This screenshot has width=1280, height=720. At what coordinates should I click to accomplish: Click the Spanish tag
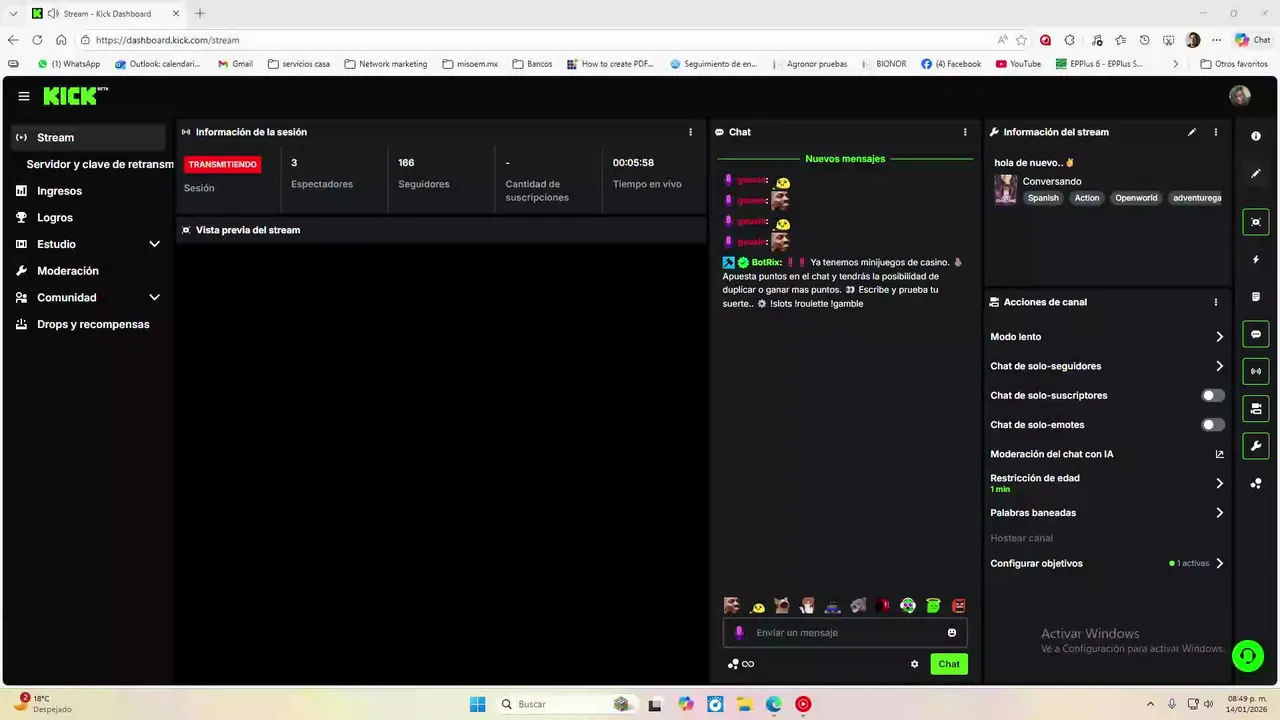(1043, 198)
